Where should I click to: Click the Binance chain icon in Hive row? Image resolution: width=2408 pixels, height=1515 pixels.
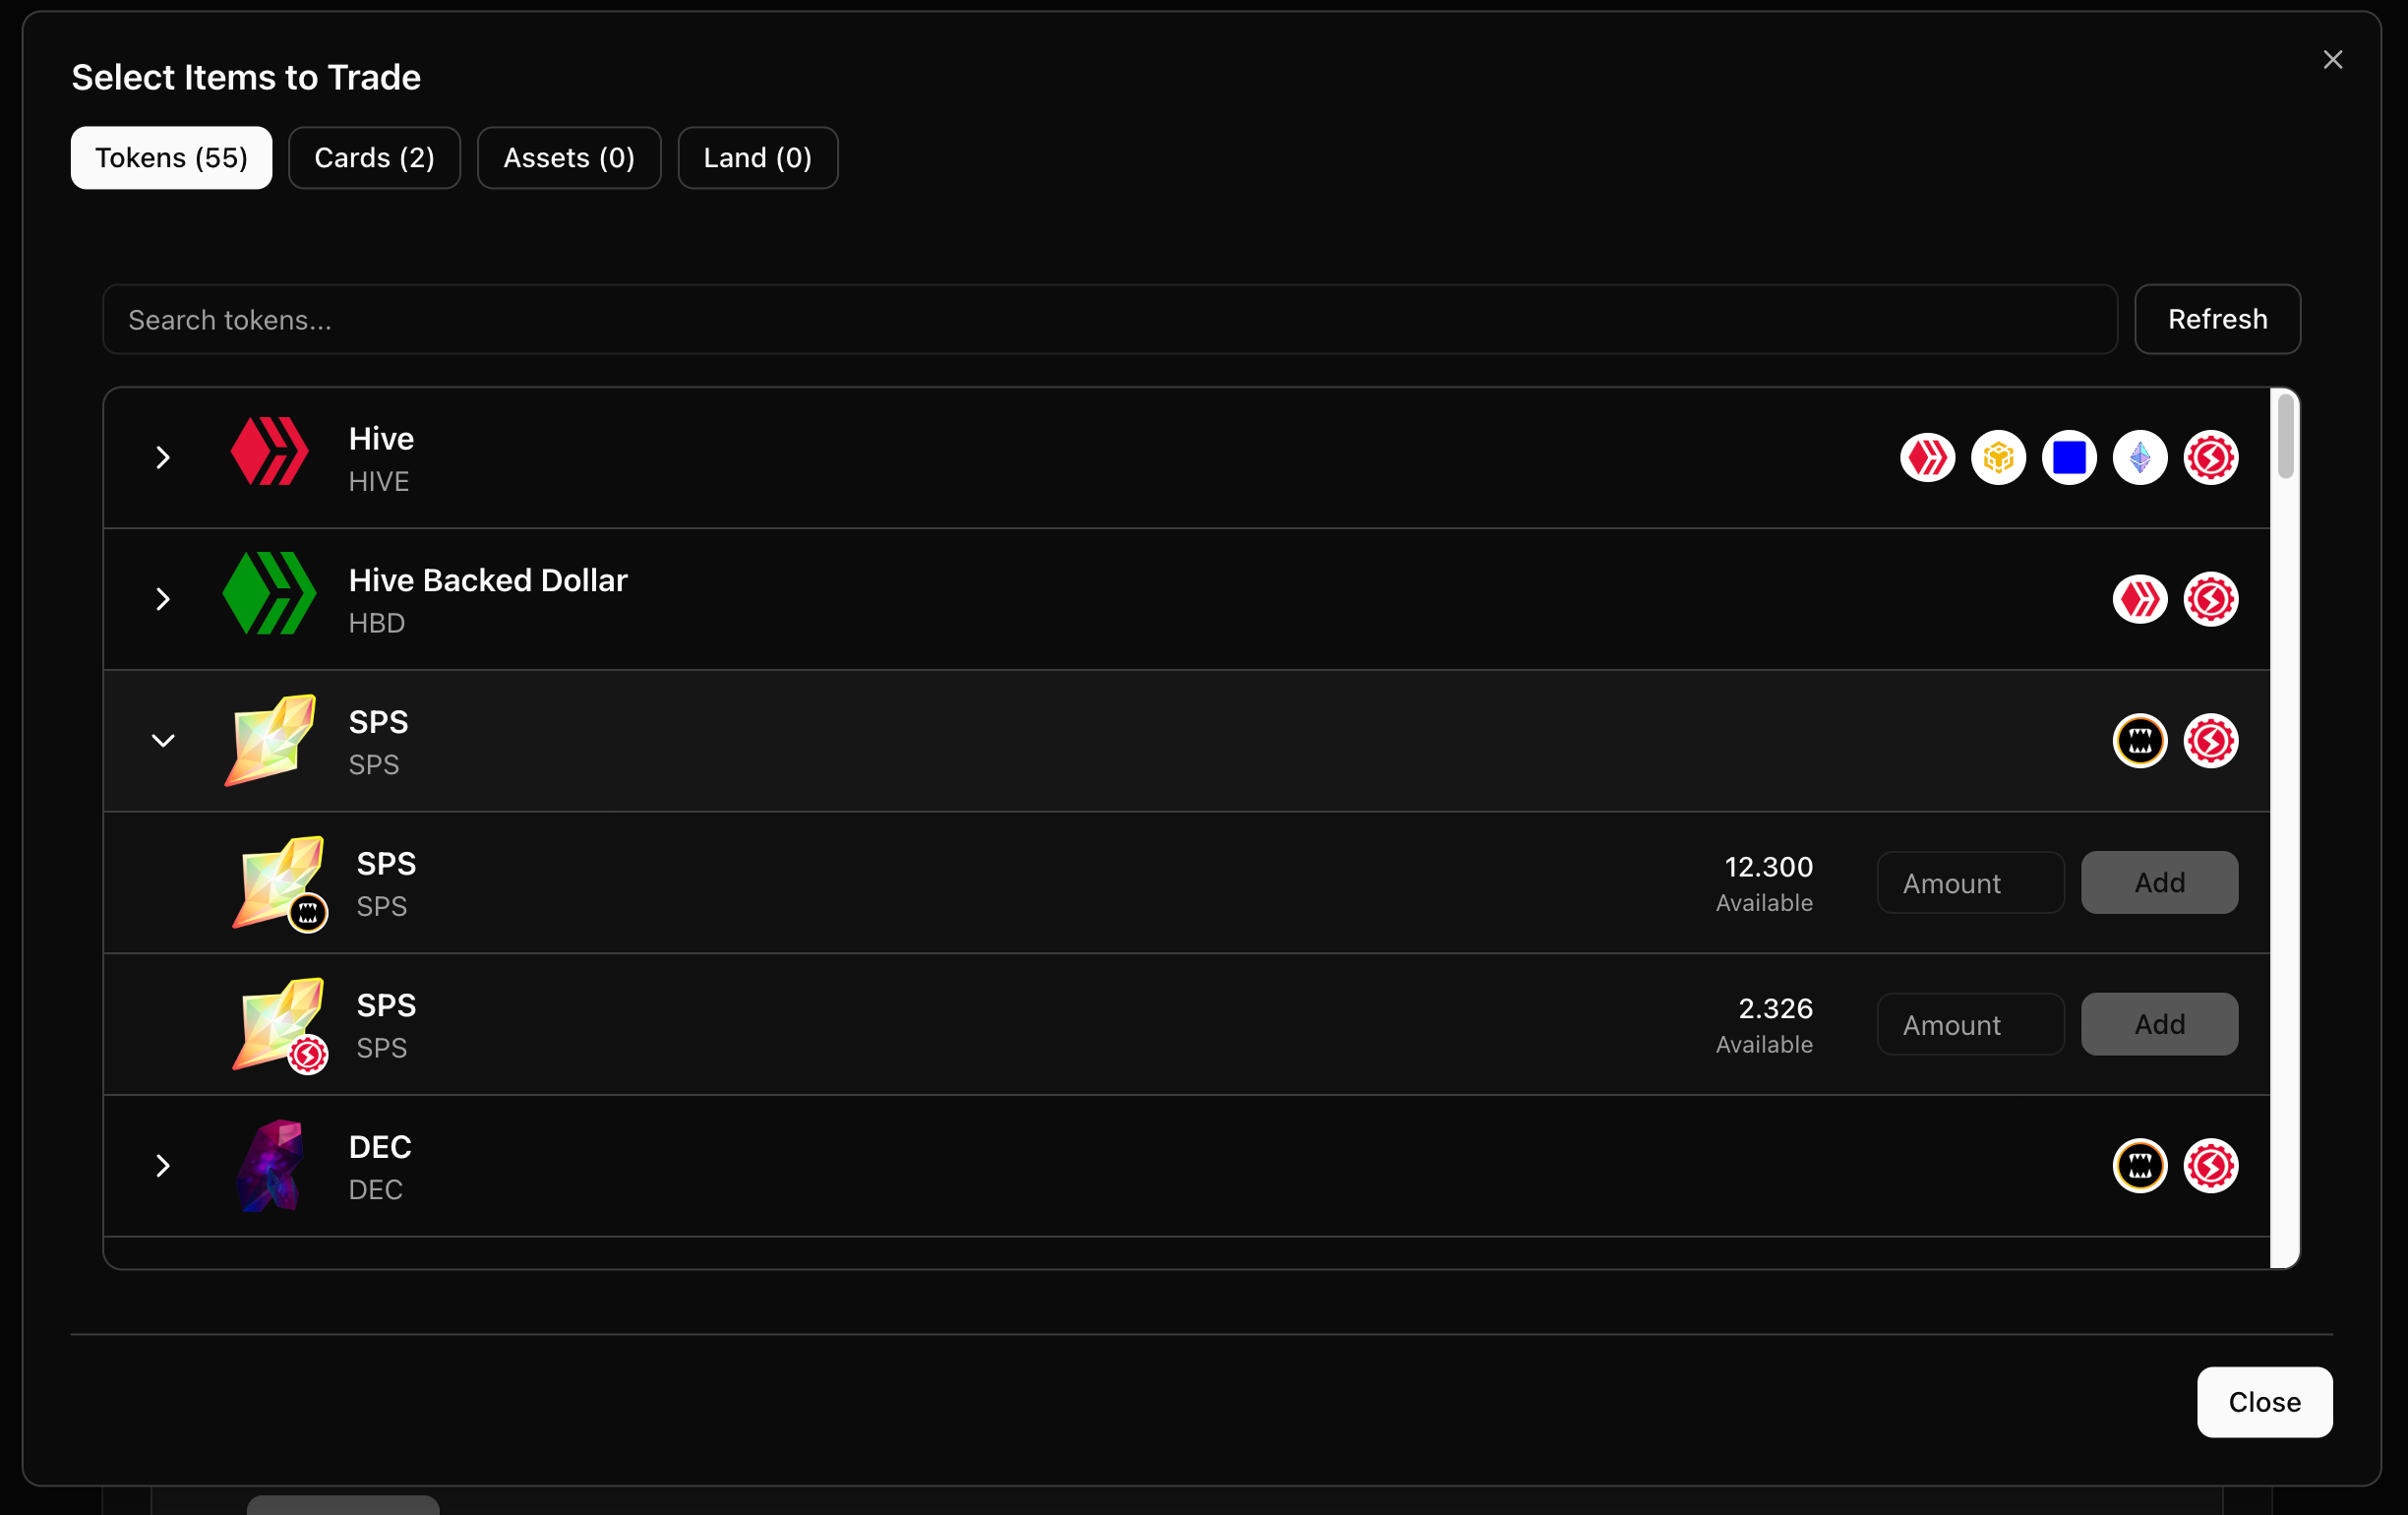(x=1997, y=458)
